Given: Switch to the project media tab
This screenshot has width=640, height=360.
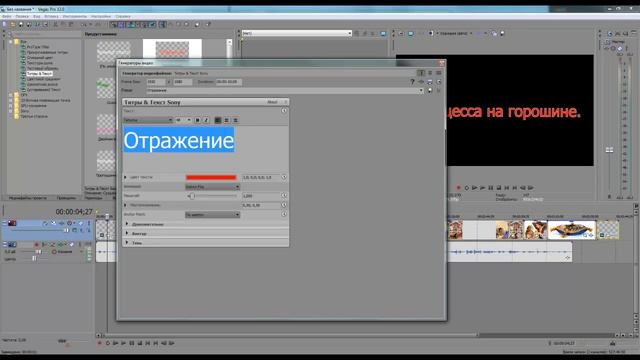Looking at the screenshot, I should point(28,198).
